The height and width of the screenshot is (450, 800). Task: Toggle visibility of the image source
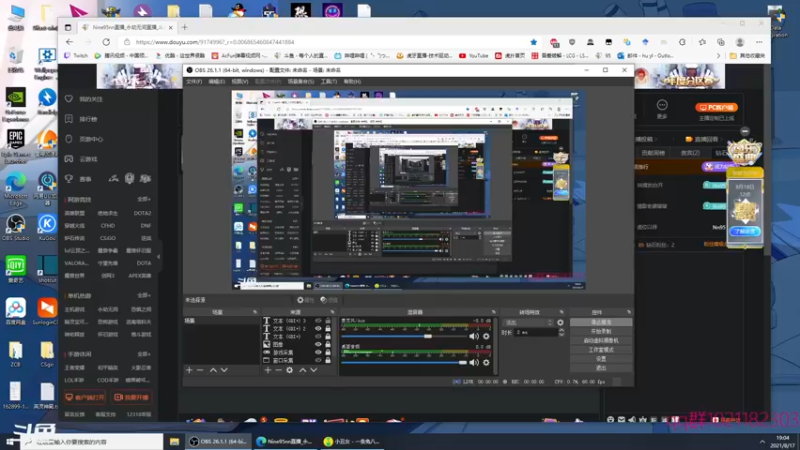coord(318,344)
